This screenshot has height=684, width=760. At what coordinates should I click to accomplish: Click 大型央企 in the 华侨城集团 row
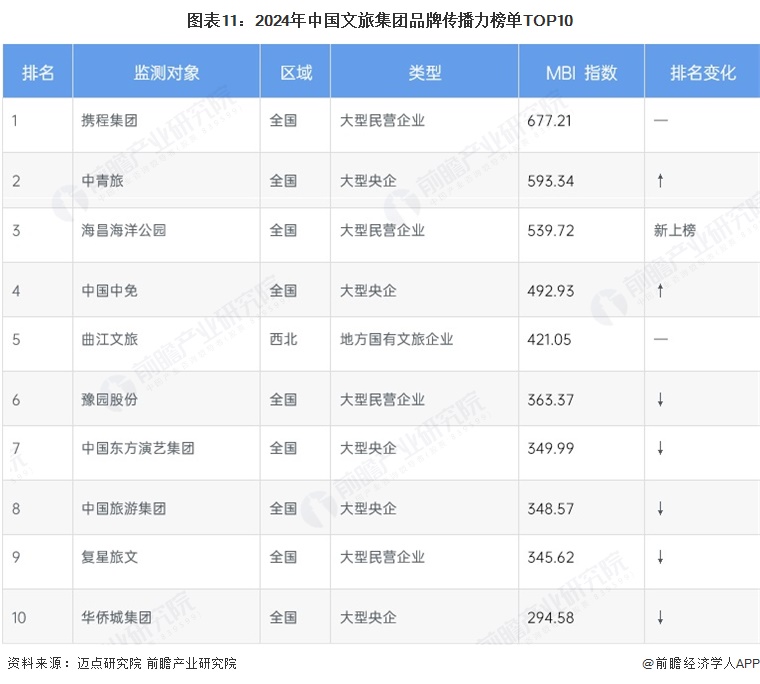368,618
